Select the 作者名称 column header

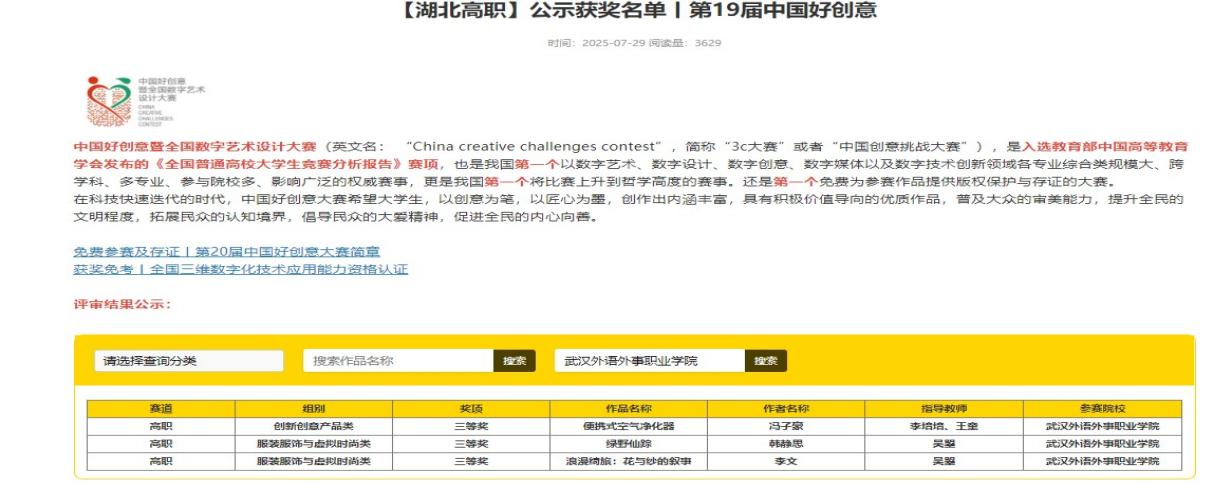pyautogui.click(x=786, y=409)
